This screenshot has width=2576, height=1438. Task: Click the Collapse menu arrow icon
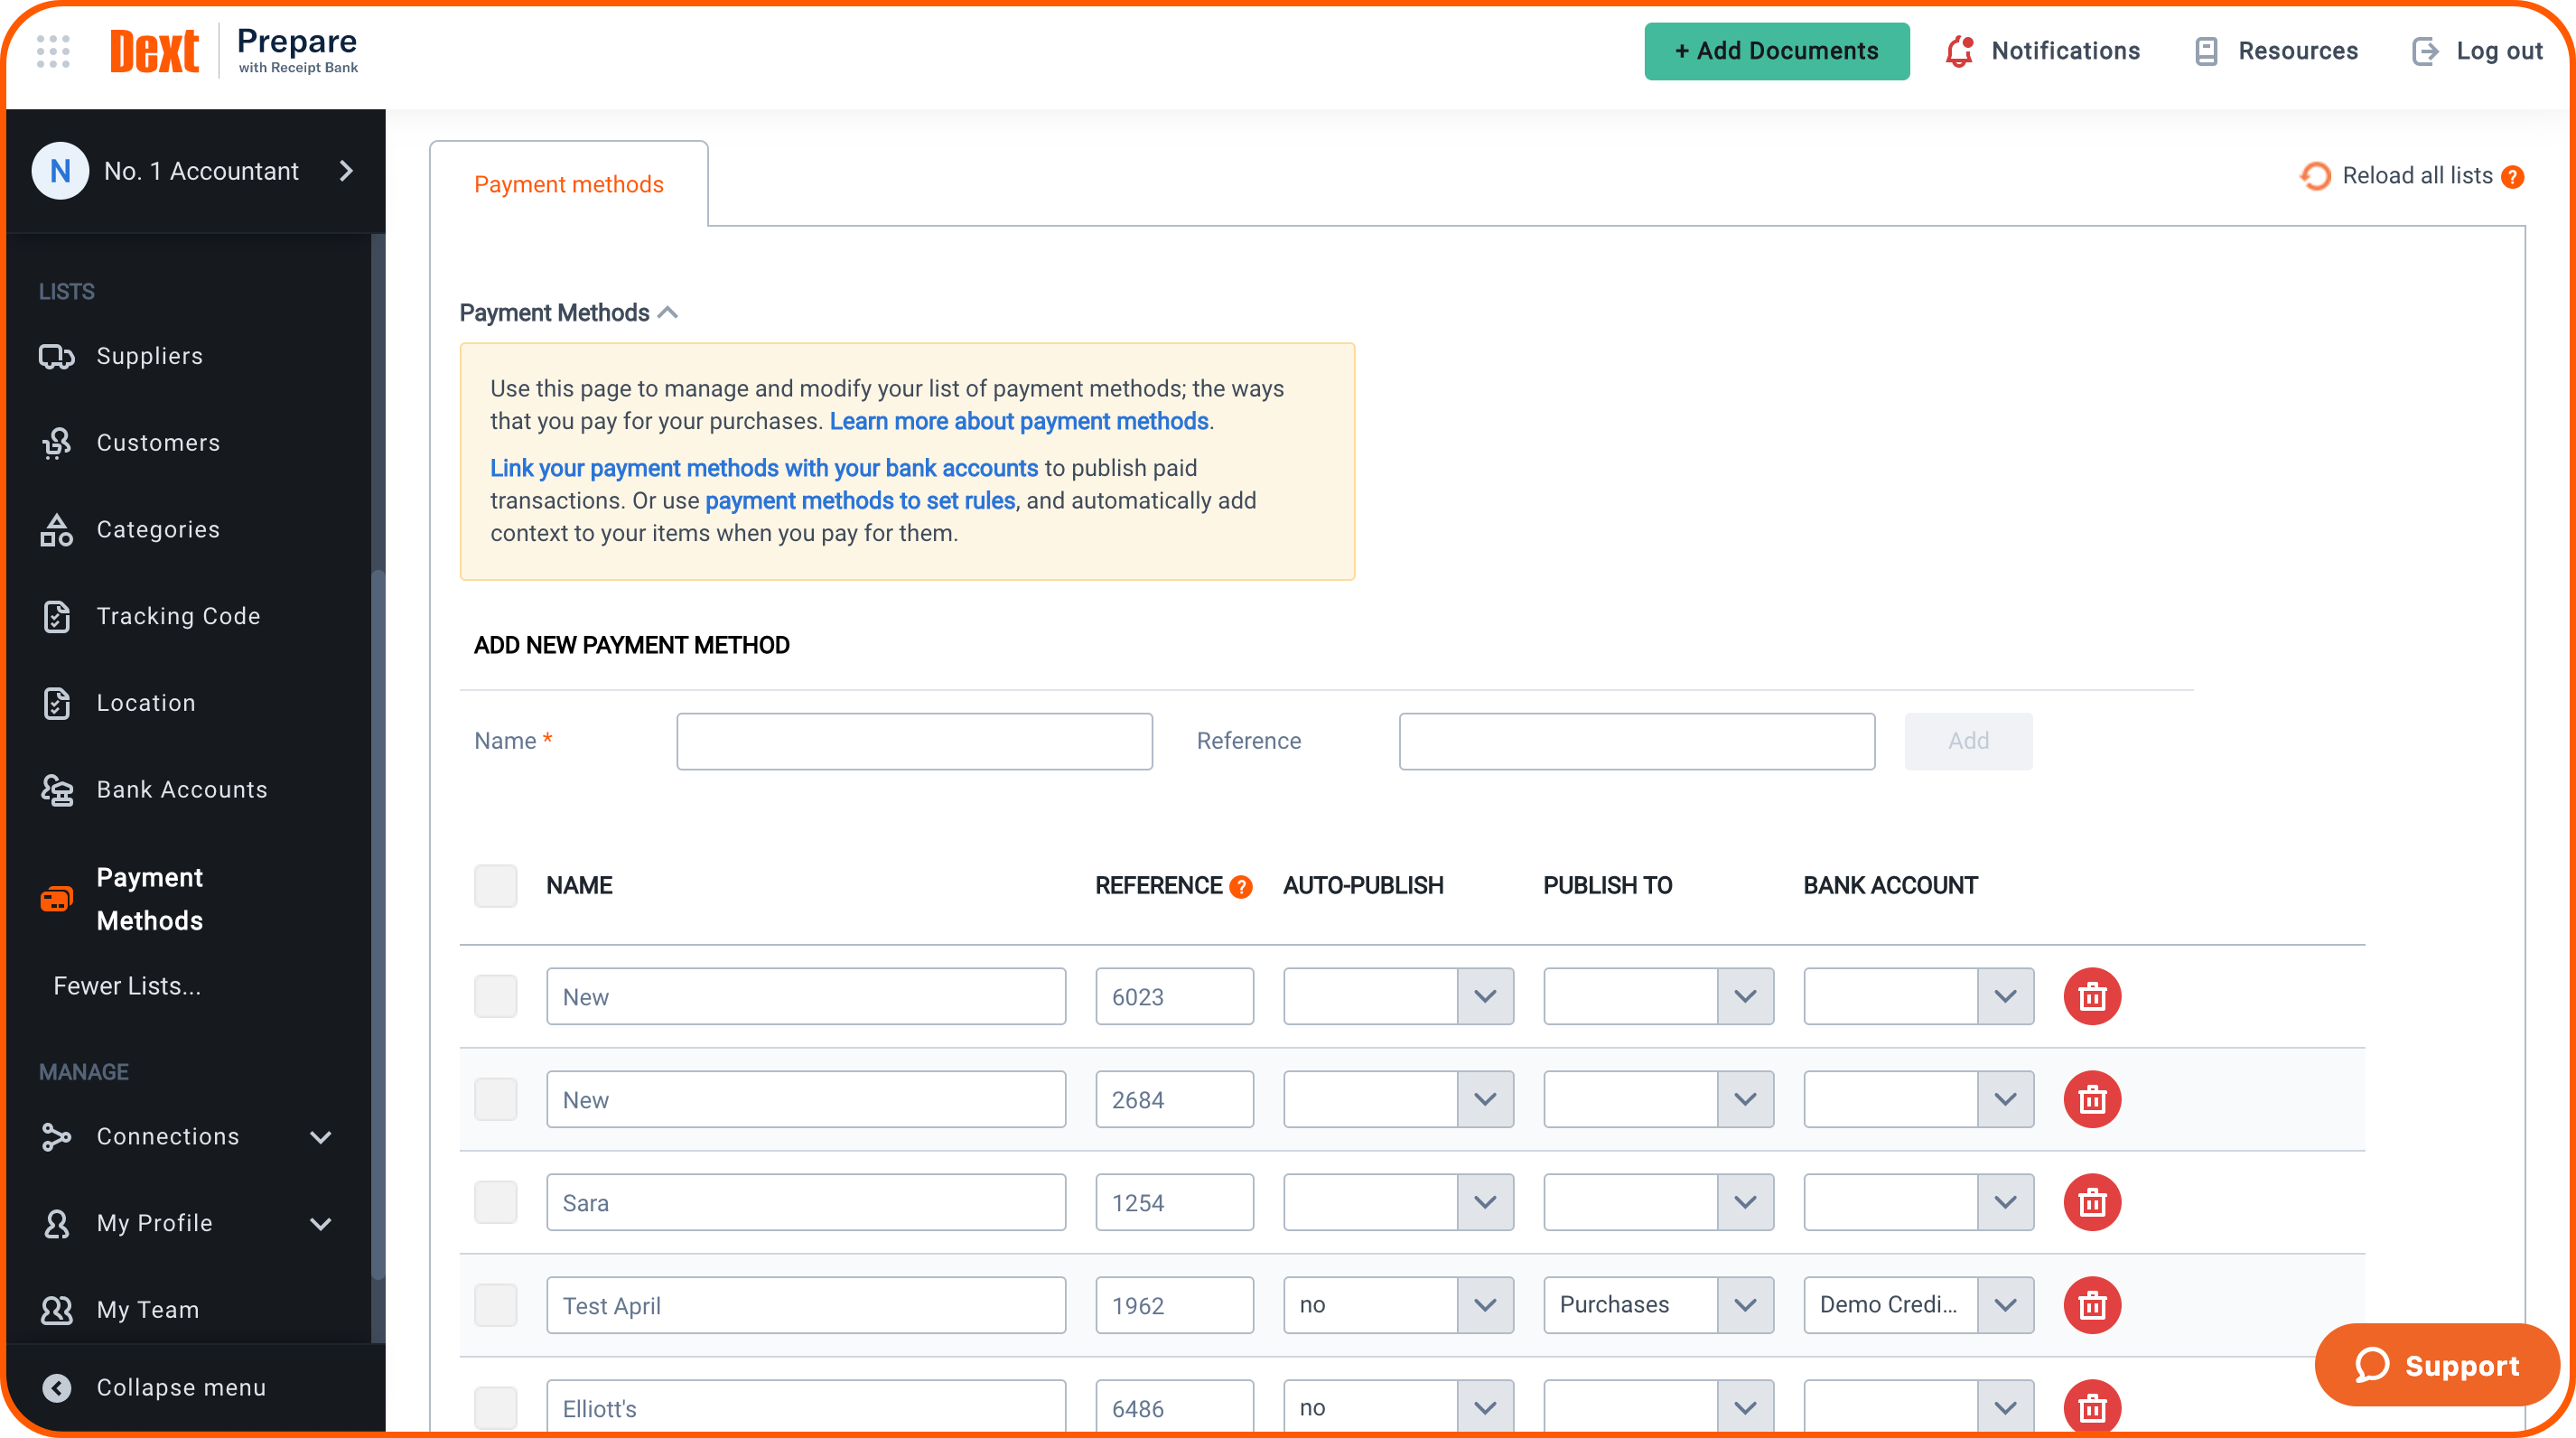(56, 1388)
